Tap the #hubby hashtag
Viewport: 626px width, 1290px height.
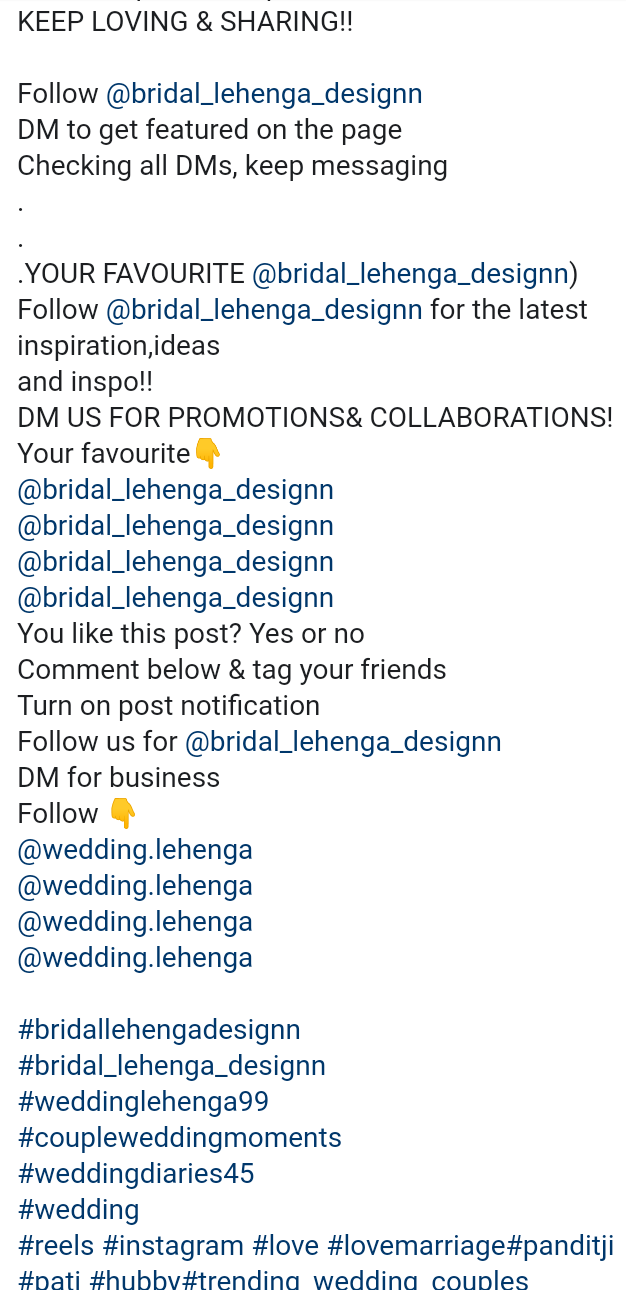click(x=134, y=1280)
